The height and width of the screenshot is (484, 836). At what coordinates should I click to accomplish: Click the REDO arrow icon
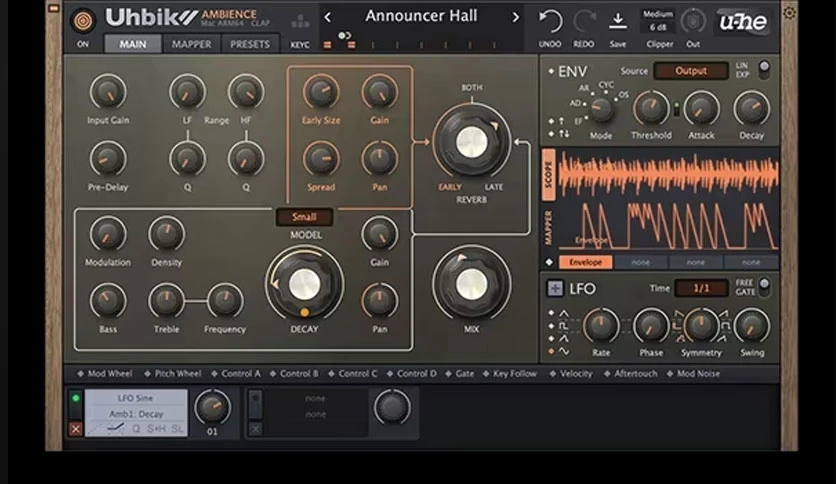tap(584, 22)
